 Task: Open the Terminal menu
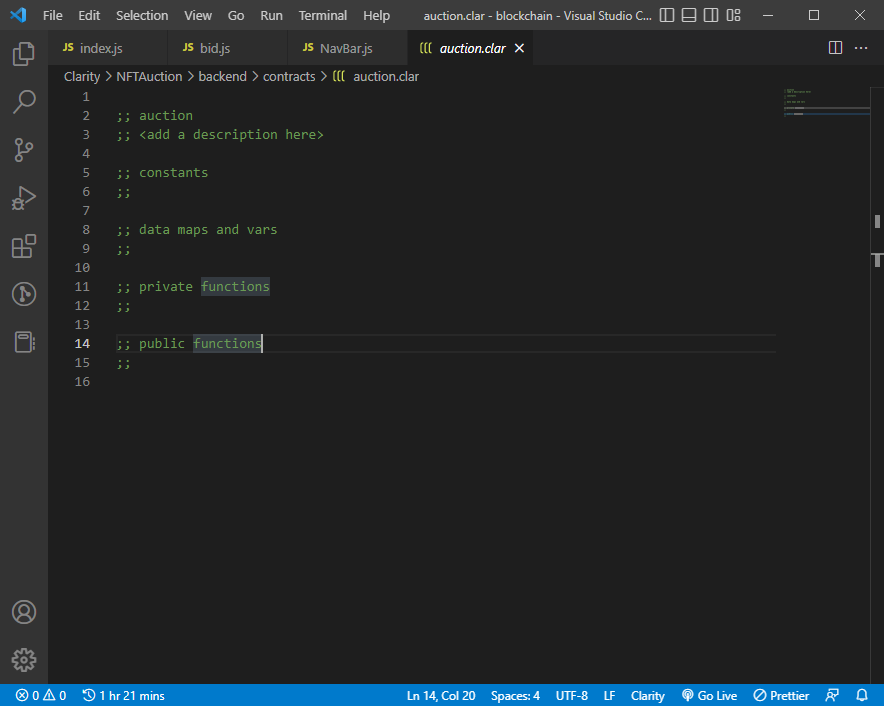coord(322,15)
